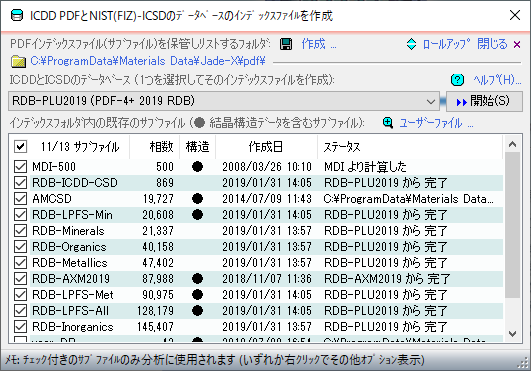Toggle the header select-all subfiles checkbox

(20, 147)
